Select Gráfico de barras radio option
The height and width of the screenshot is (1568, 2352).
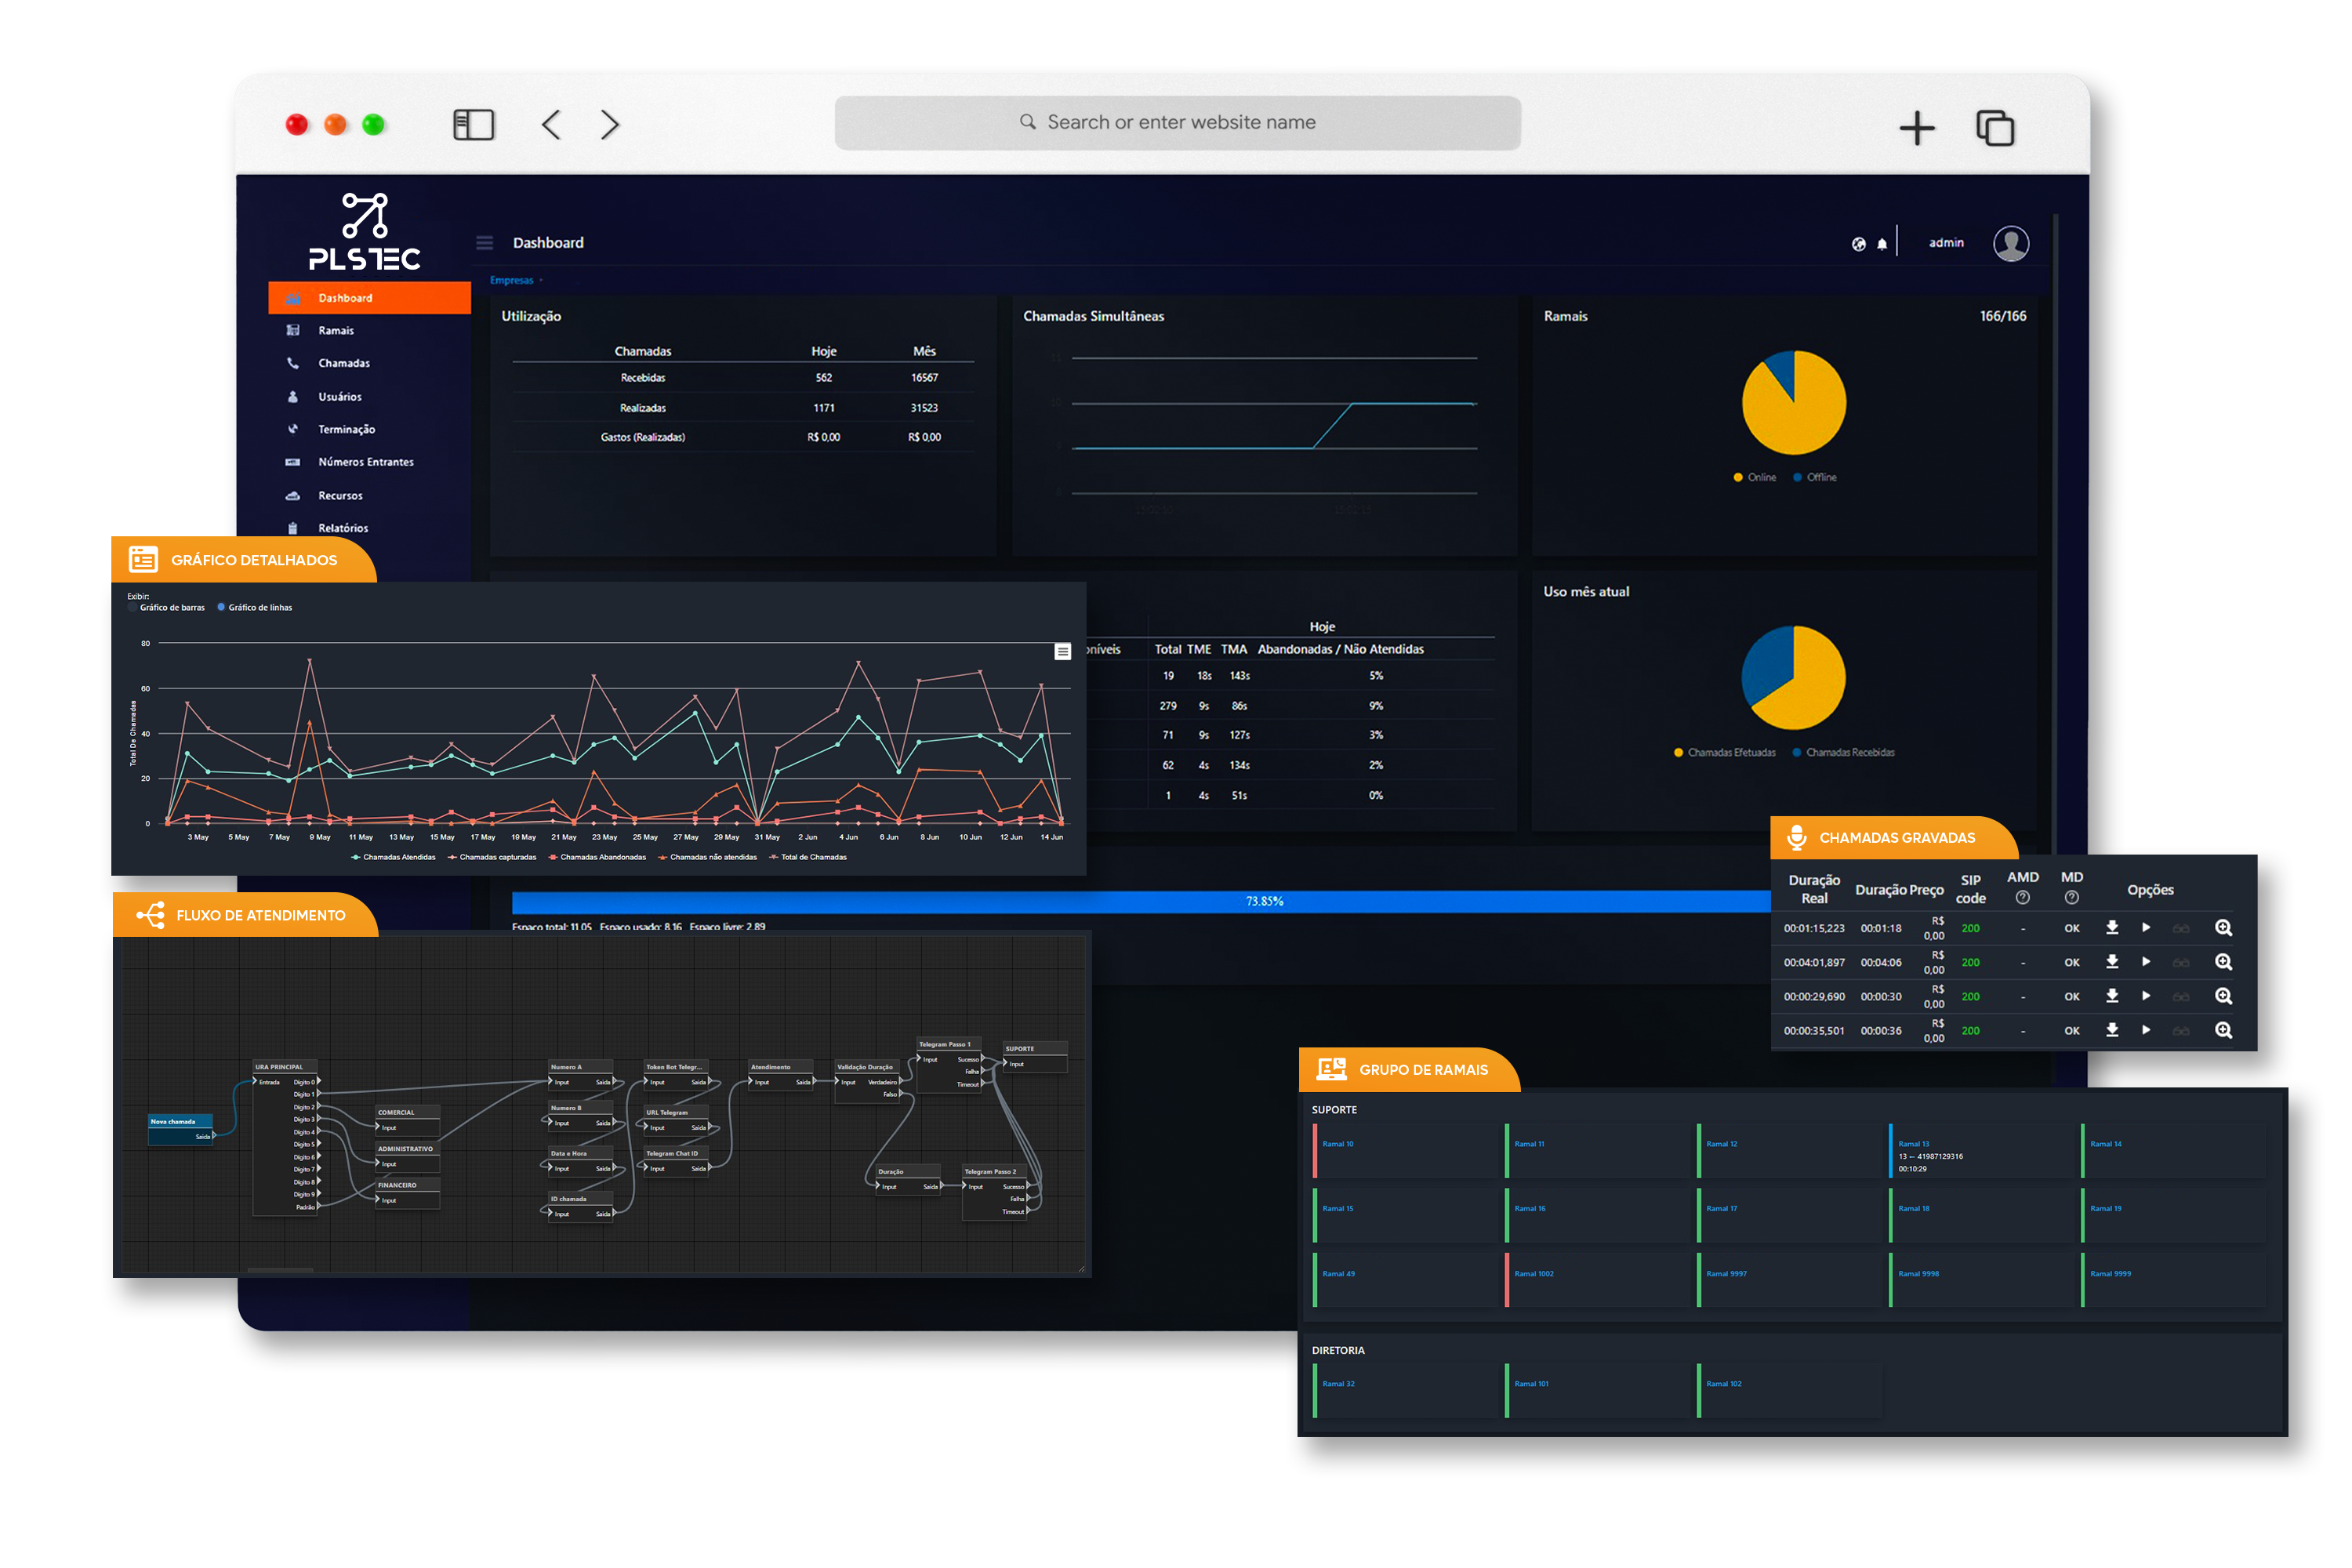pos(133,608)
